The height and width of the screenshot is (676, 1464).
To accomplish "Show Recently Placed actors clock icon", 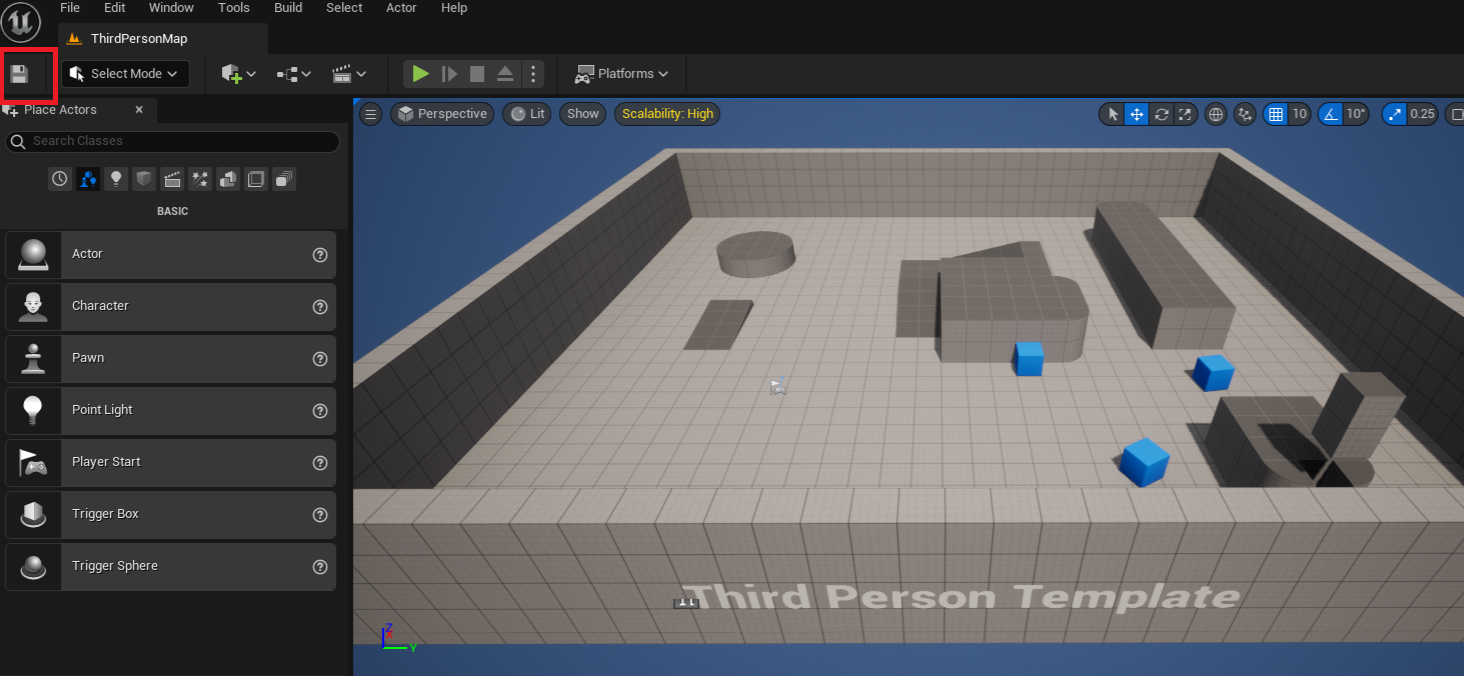I will [x=60, y=179].
